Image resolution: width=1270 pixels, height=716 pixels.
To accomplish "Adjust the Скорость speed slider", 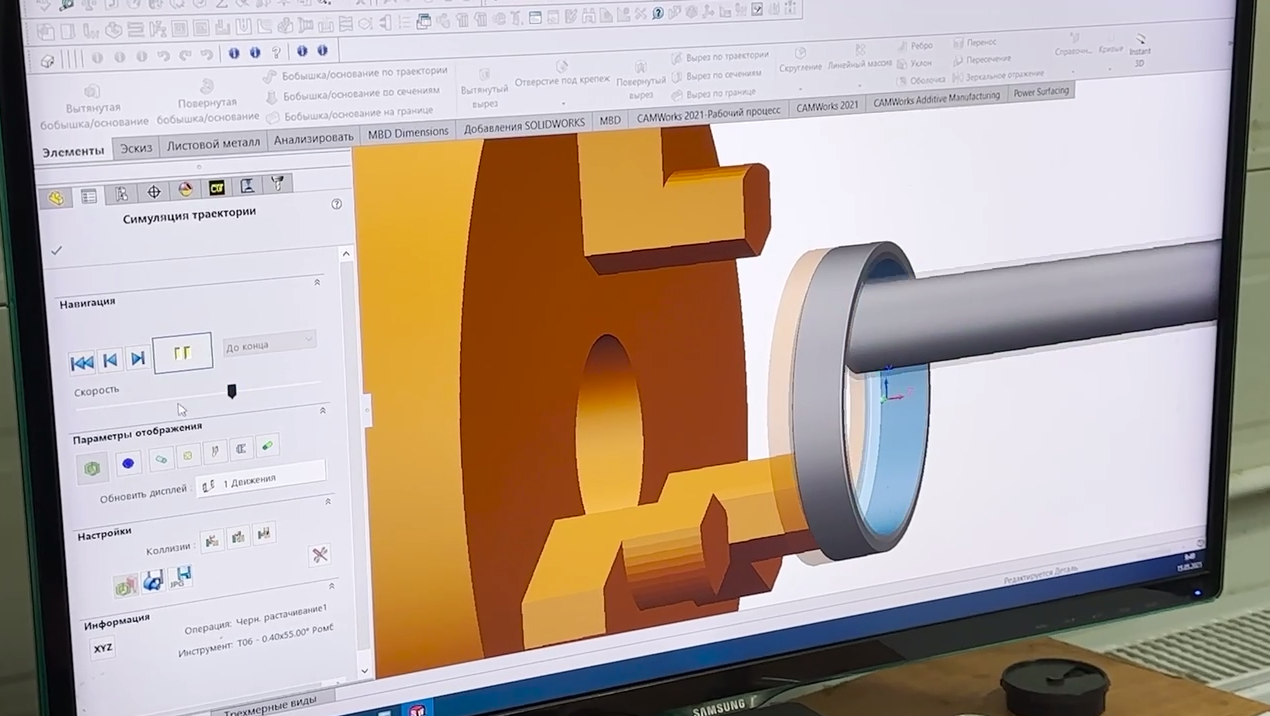I will click(x=232, y=391).
